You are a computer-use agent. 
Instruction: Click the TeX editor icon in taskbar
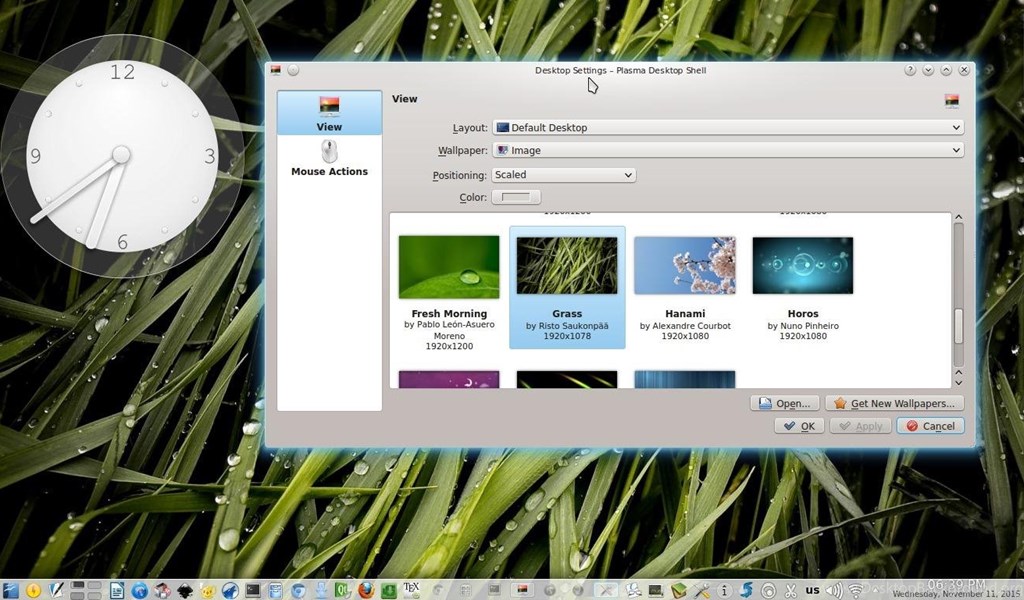coord(411,589)
